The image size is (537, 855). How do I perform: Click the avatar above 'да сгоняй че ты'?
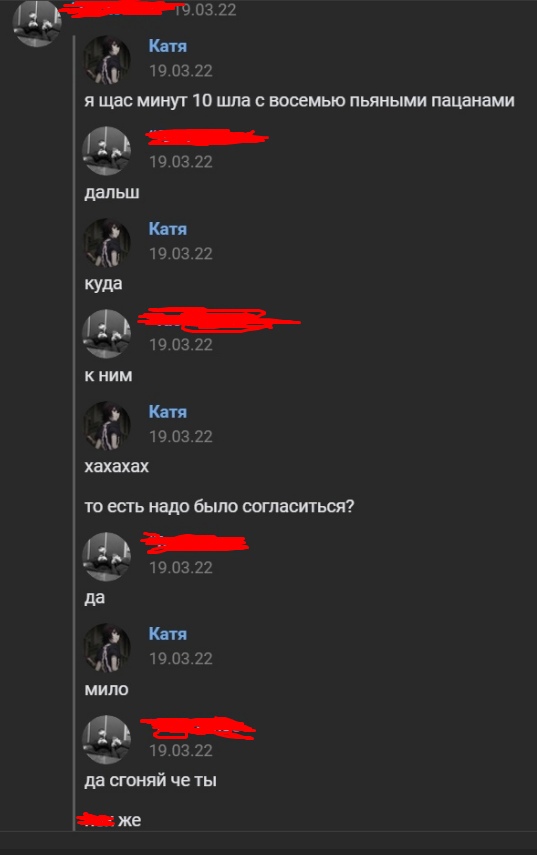click(x=106, y=739)
